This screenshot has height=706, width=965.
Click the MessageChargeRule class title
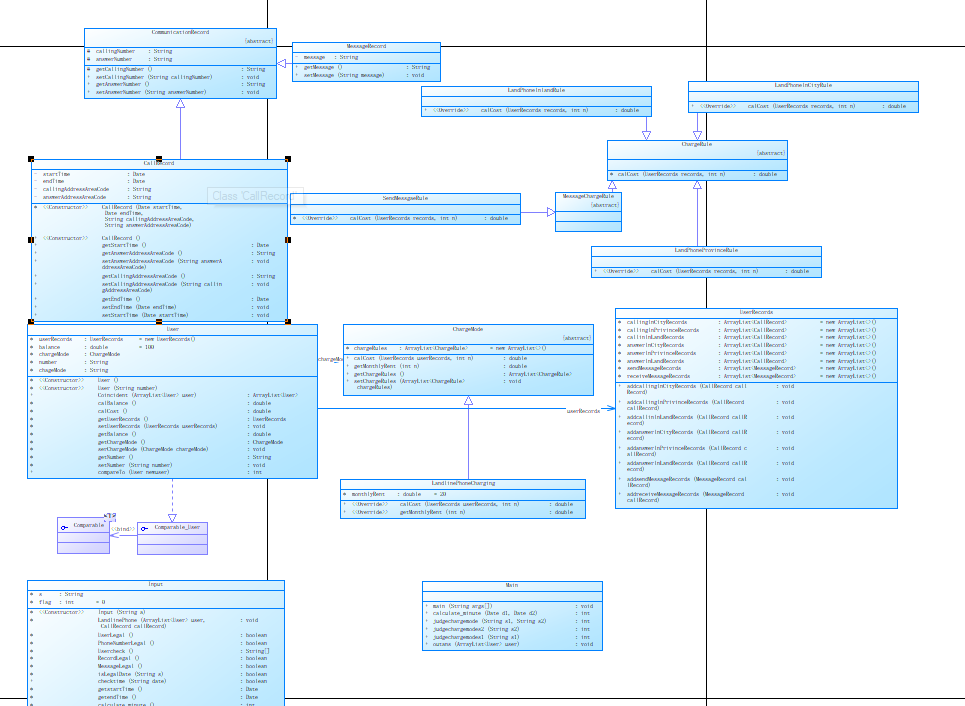click(588, 196)
